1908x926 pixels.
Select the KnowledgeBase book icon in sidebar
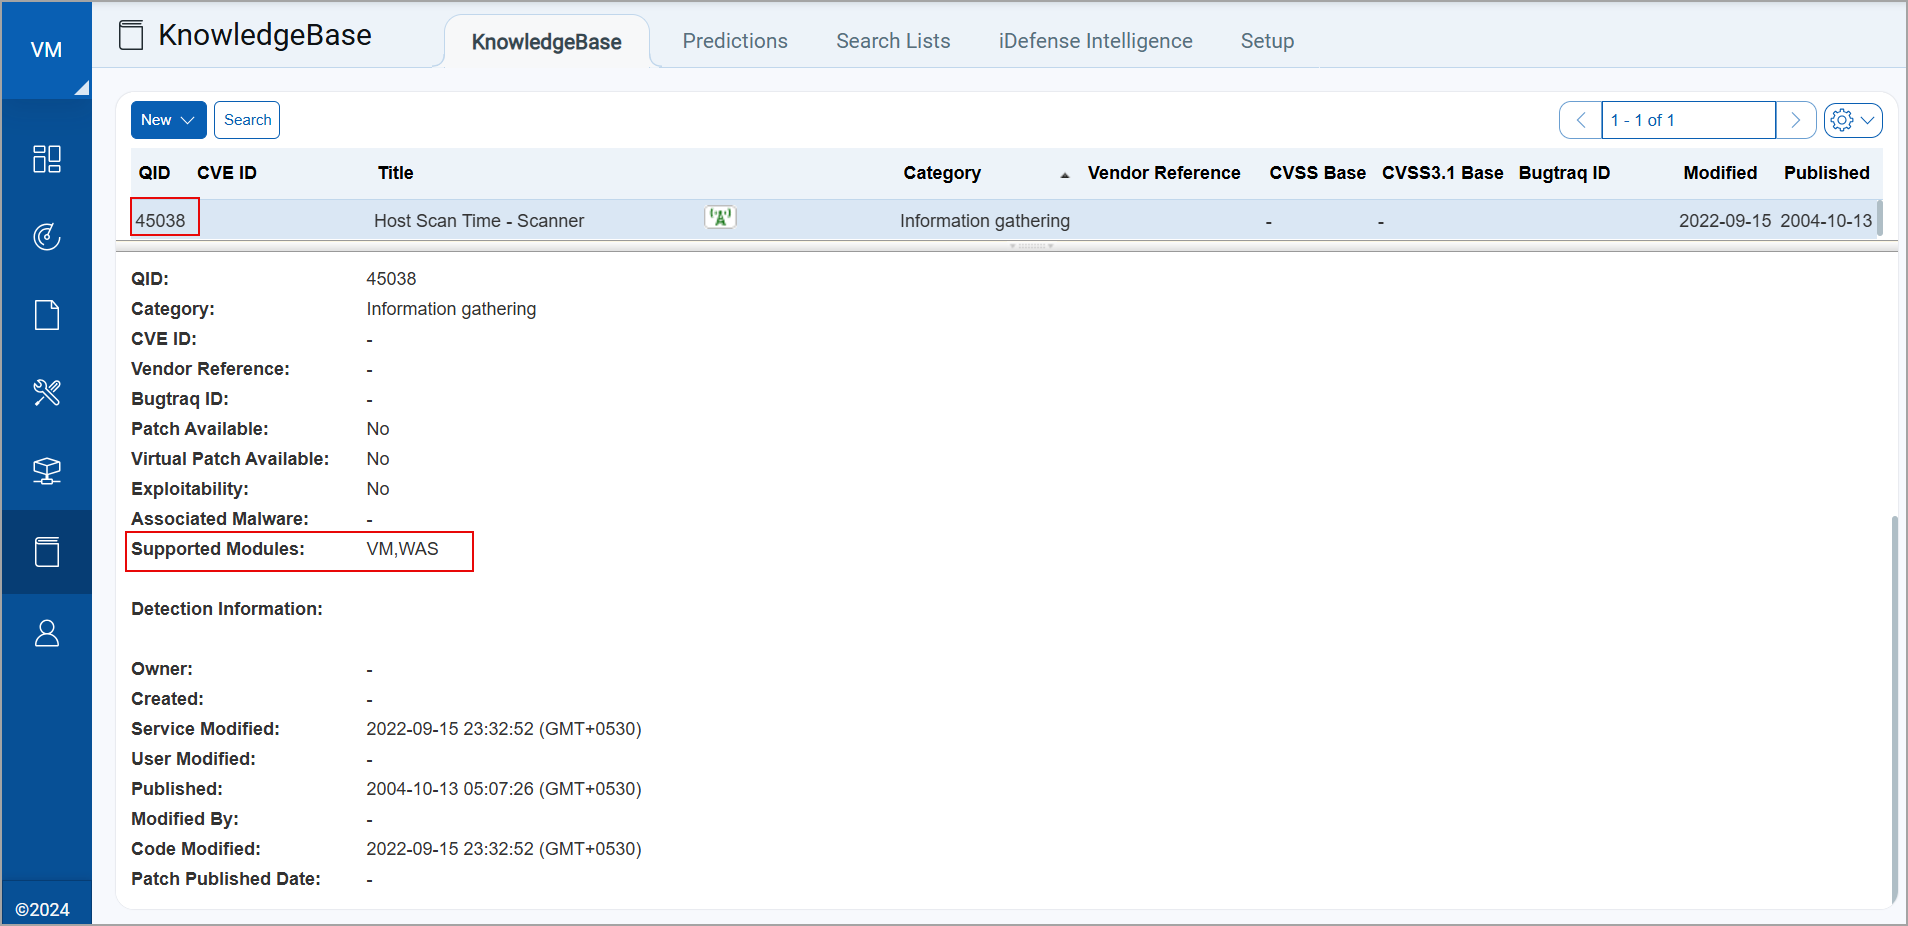coord(47,552)
